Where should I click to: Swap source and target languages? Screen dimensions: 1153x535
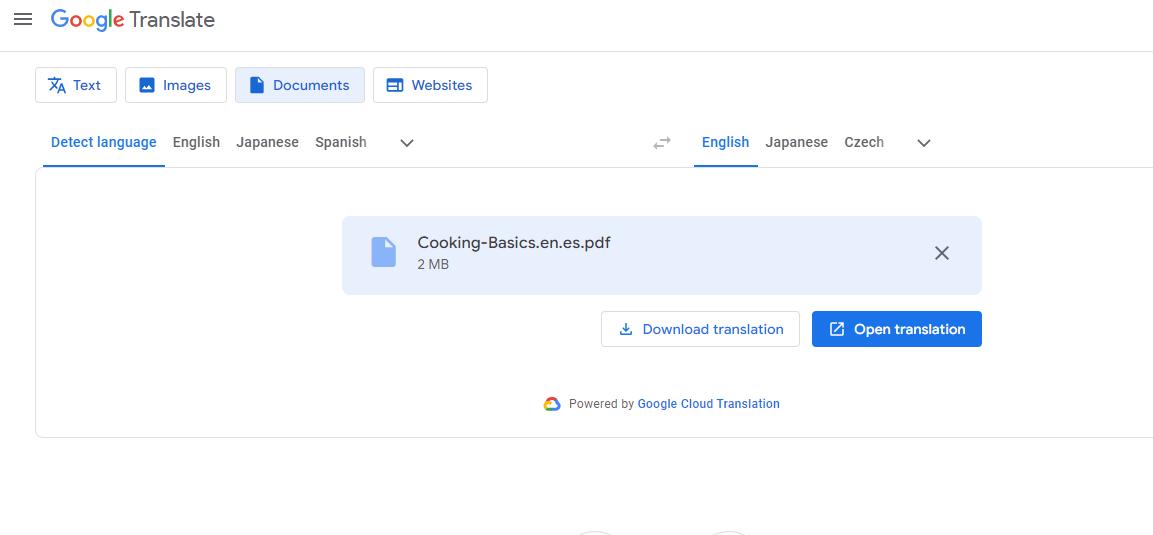click(x=662, y=143)
